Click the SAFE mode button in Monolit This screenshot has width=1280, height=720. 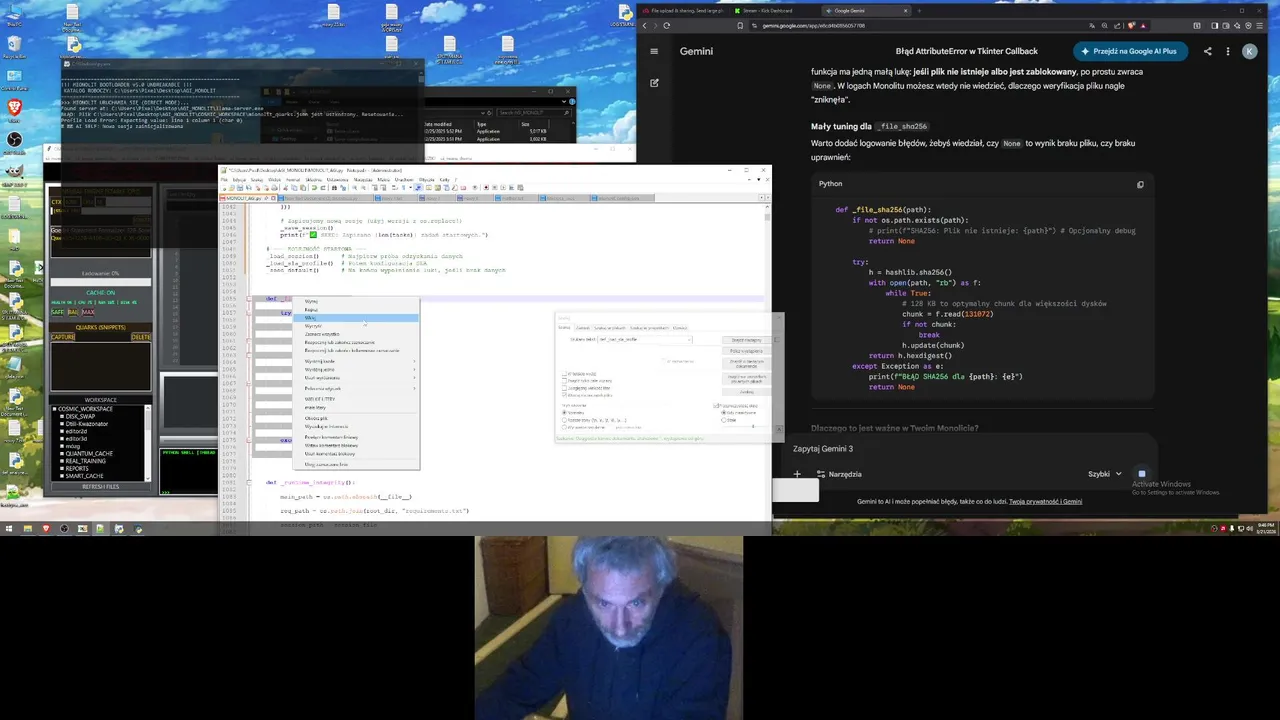click(x=57, y=312)
